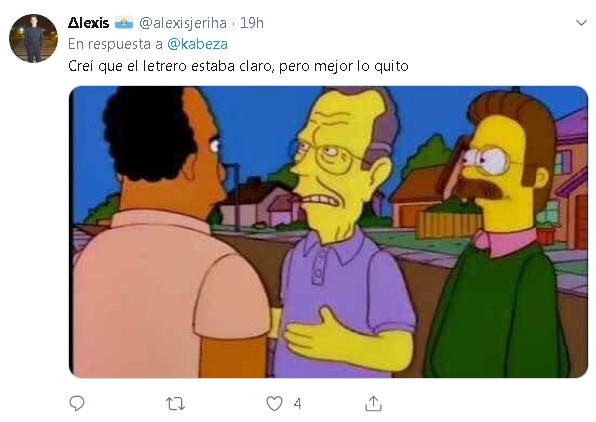Open Alexis display name profile
The height and width of the screenshot is (422, 596).
[89, 23]
